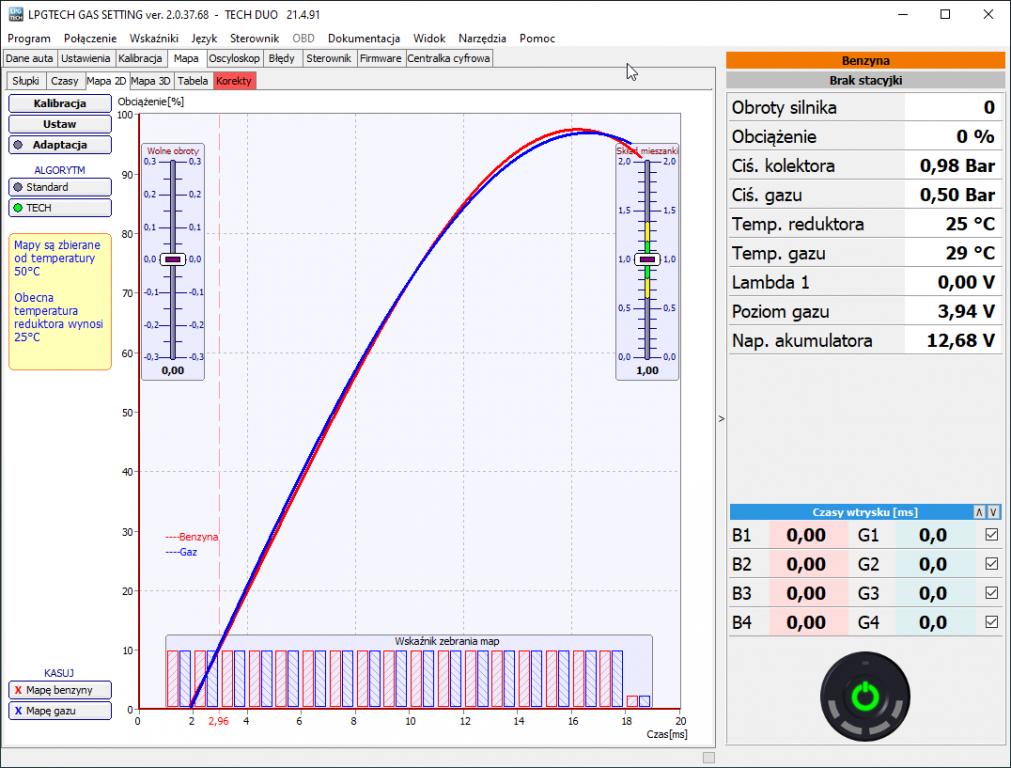The width and height of the screenshot is (1011, 768).
Task: Click the Obroty silnika value field
Action: [x=953, y=107]
